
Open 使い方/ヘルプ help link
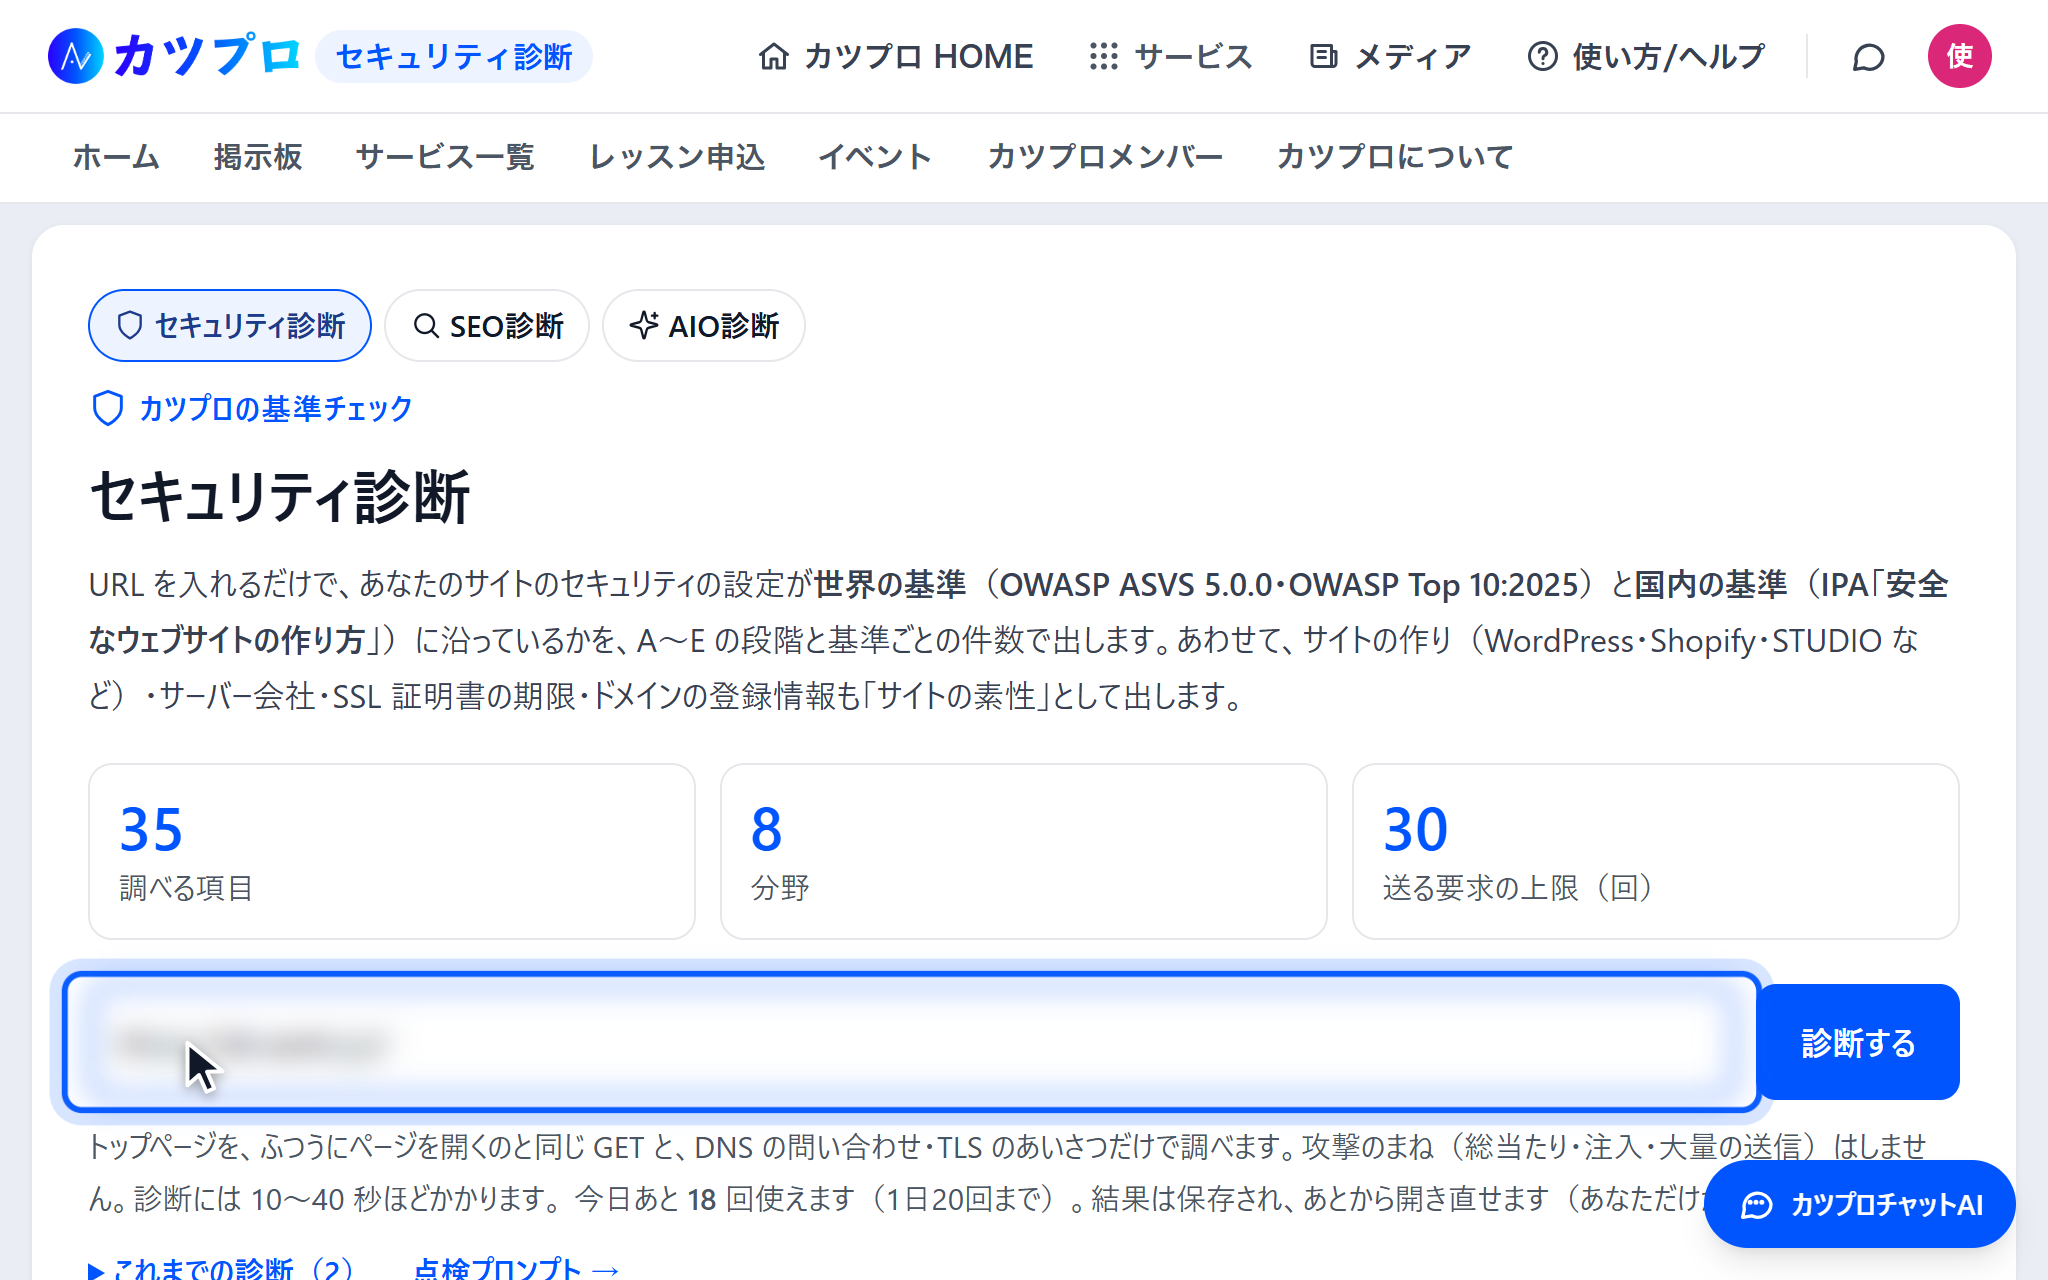[1646, 57]
